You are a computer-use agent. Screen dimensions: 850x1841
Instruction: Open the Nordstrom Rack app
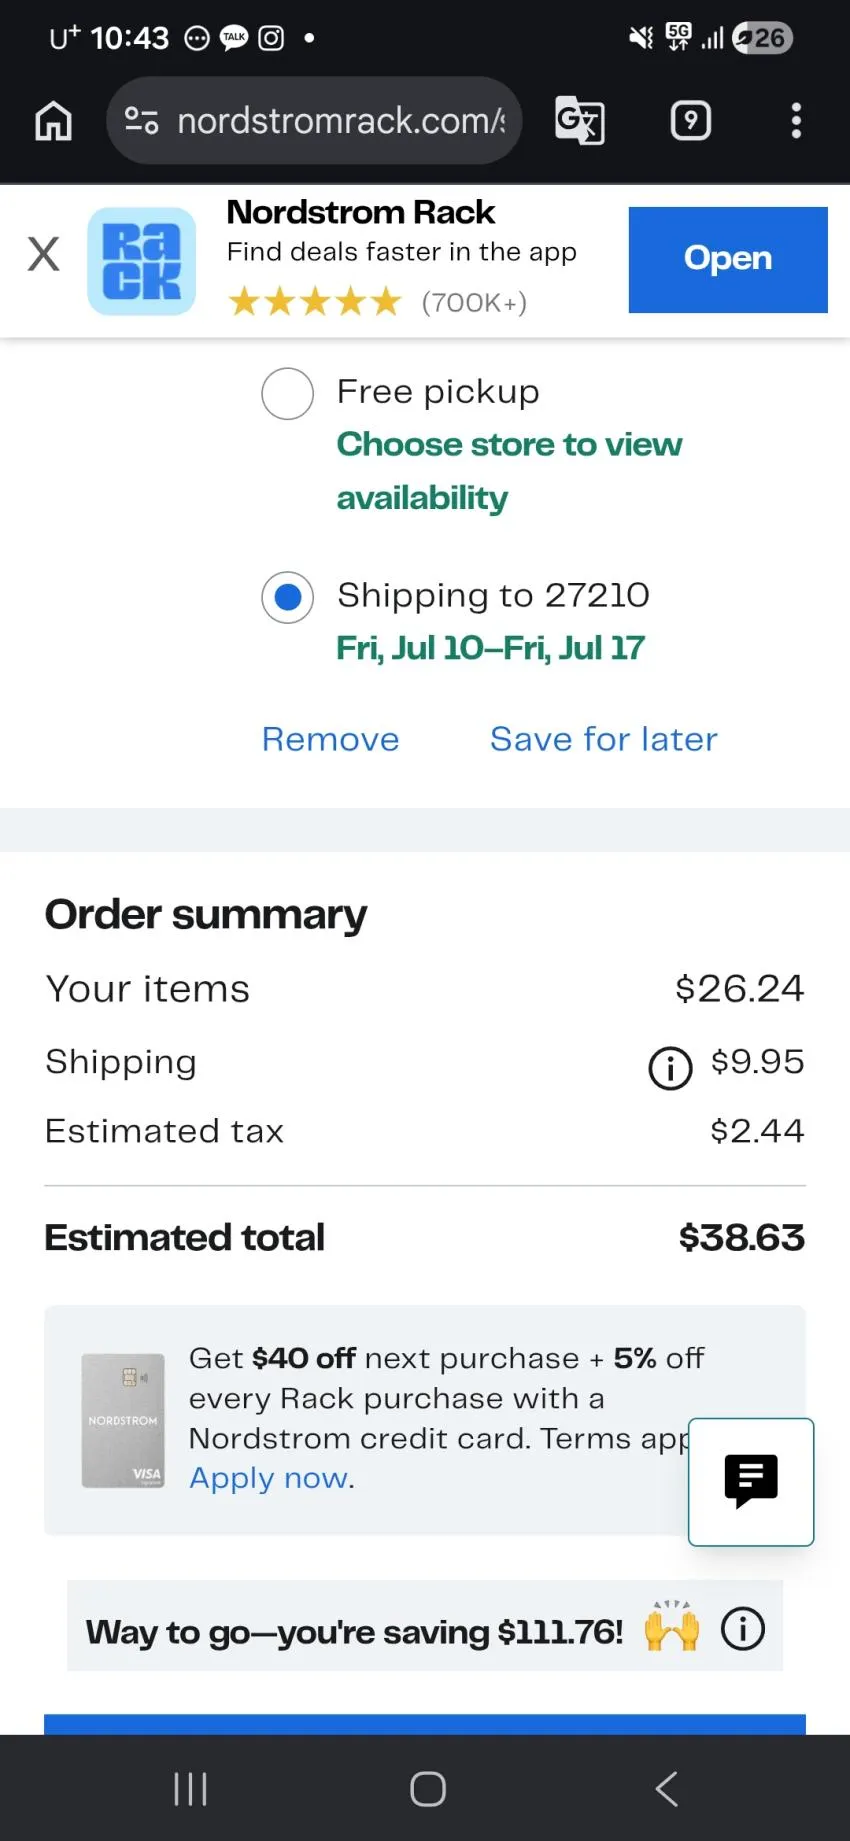tap(728, 259)
